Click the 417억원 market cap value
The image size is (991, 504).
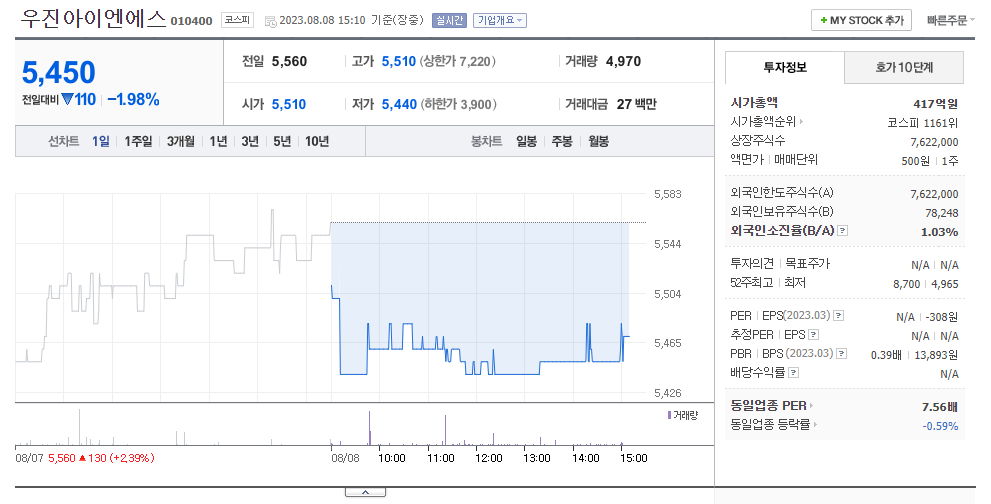(935, 104)
